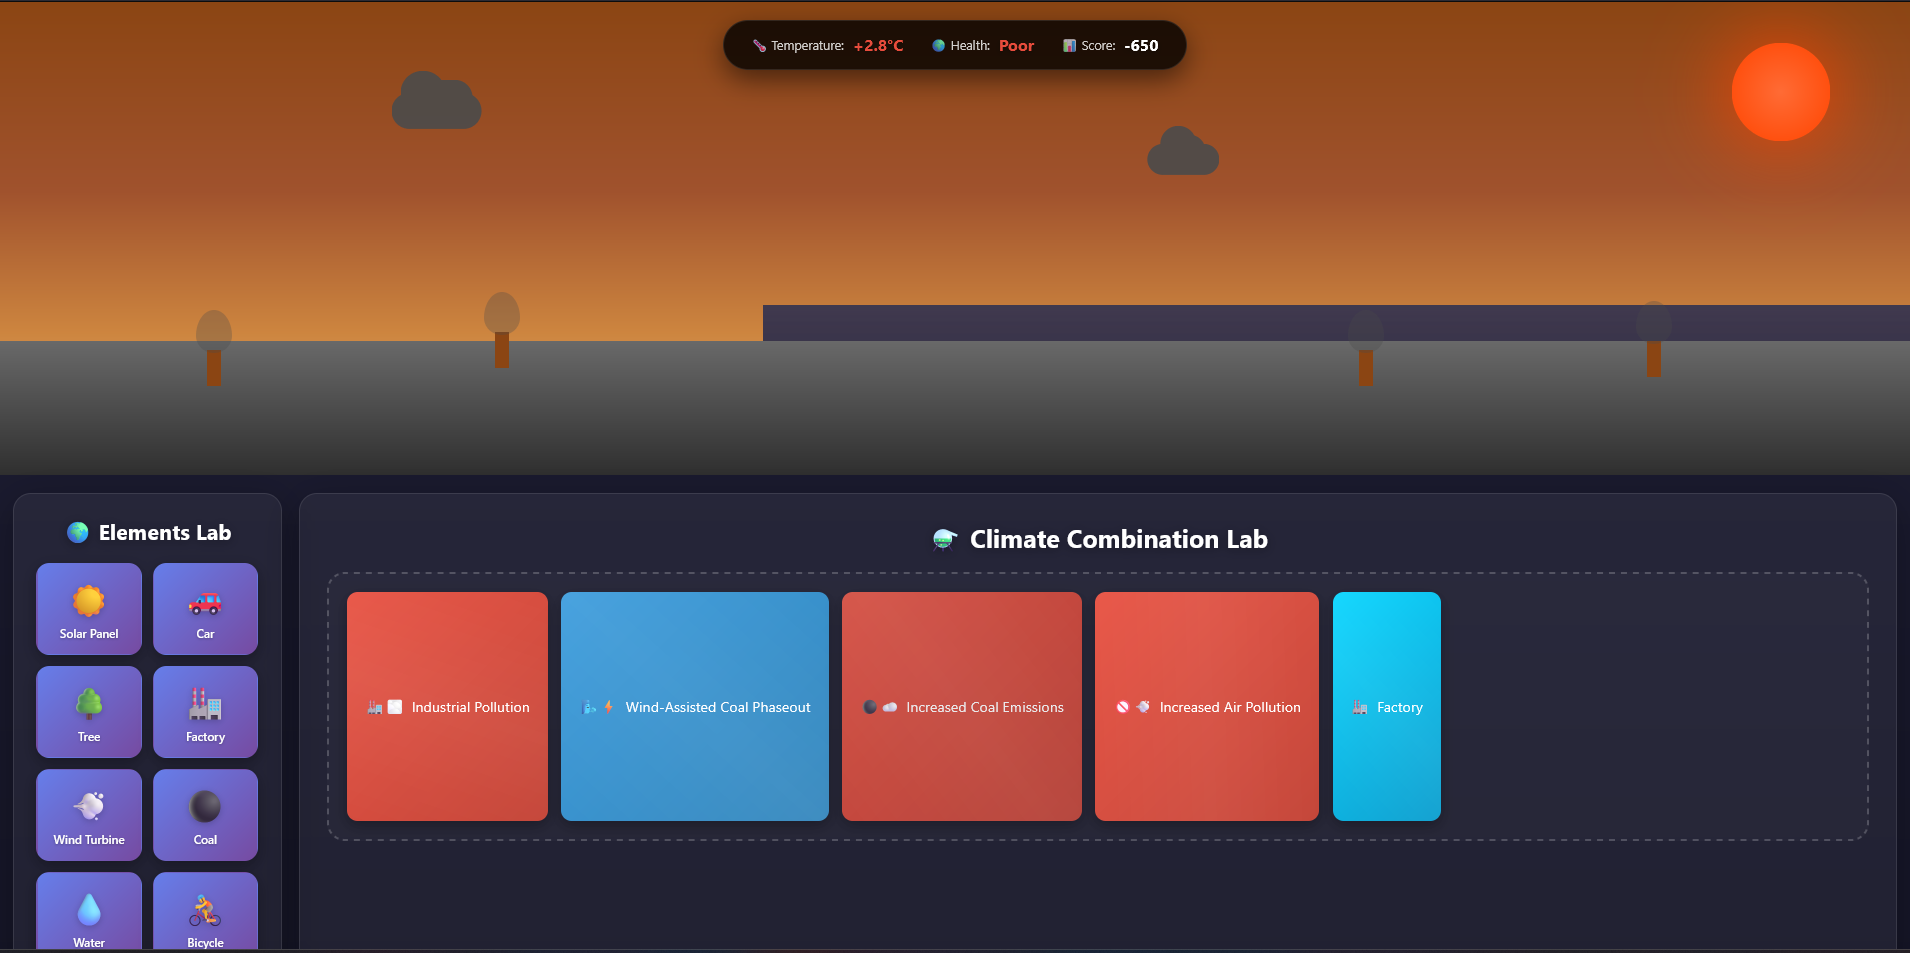
Task: Click the sun in the sky scene
Action: click(1779, 91)
